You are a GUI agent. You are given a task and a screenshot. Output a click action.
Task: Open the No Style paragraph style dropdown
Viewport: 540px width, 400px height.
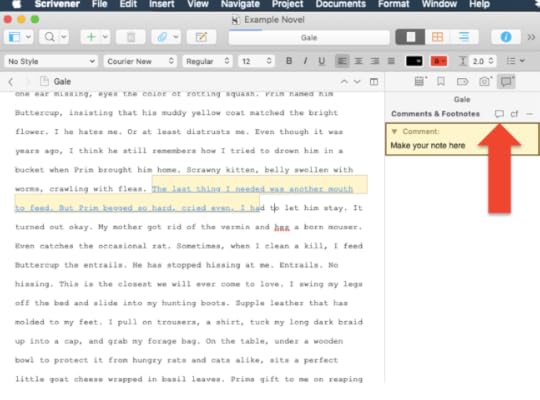tap(51, 61)
